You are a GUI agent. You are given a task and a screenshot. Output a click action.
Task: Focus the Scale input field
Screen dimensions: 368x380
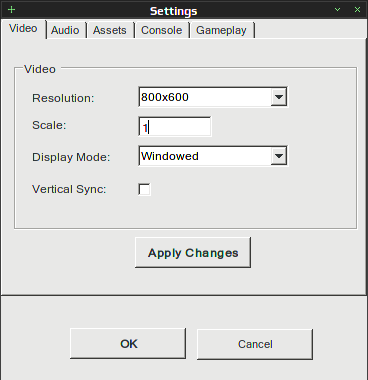pyautogui.click(x=175, y=126)
